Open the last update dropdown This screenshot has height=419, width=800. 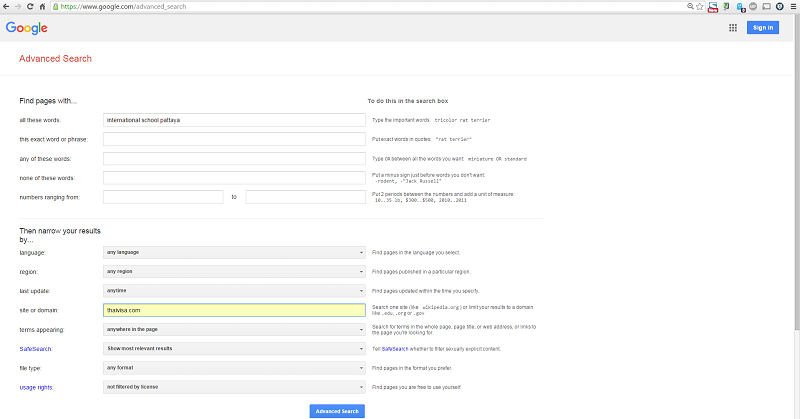pos(234,291)
